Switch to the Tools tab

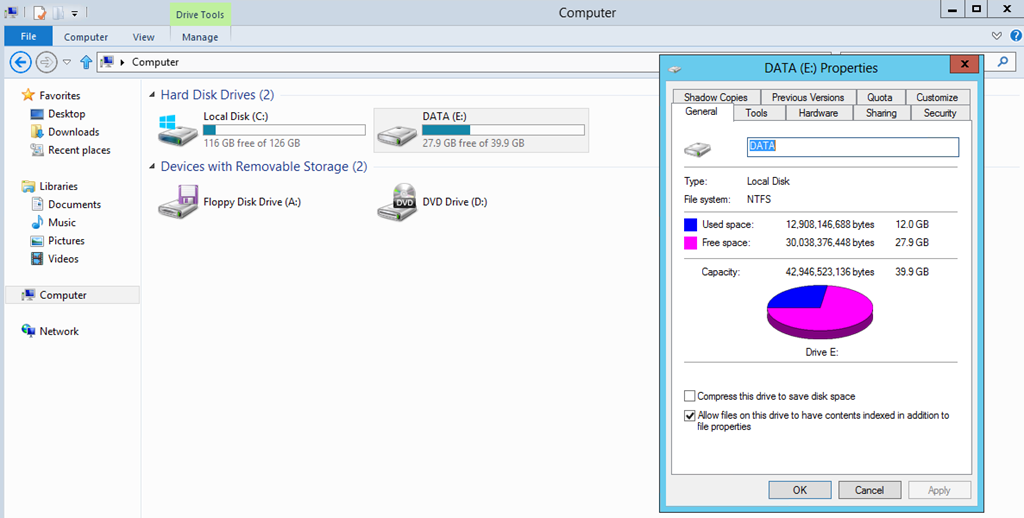coord(756,113)
